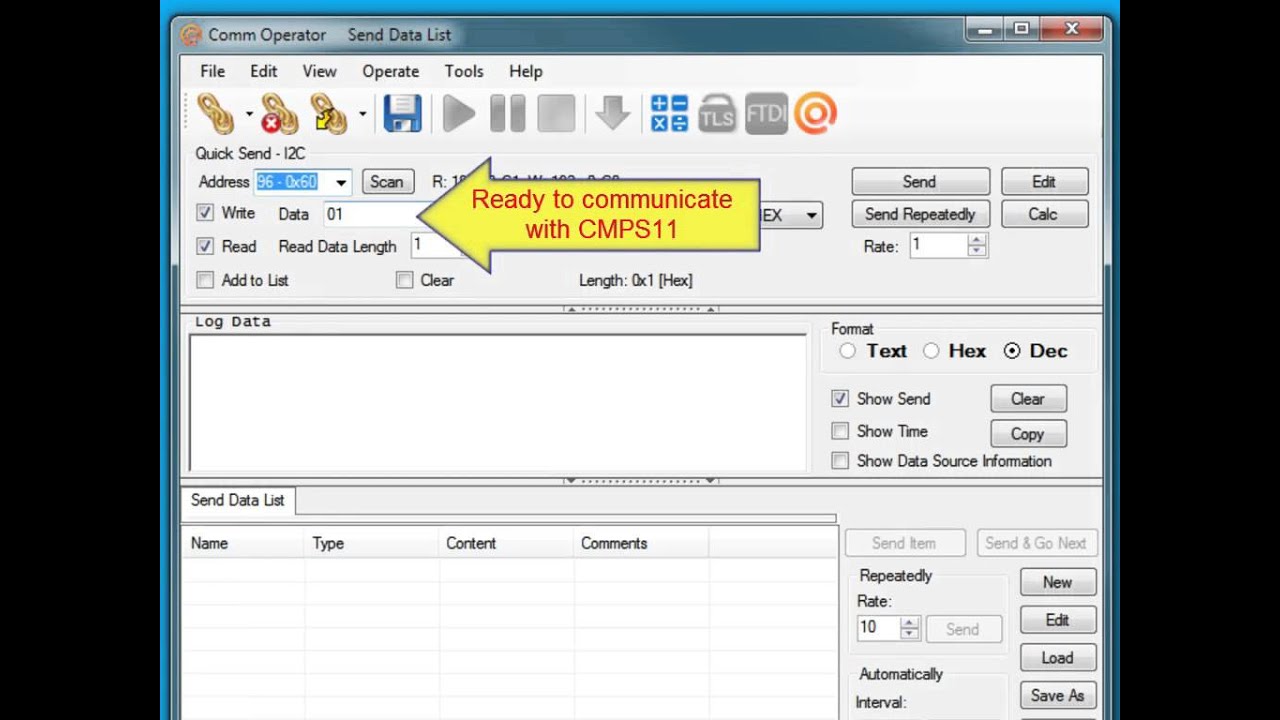Select the Dec format radio button
1280x720 pixels.
click(x=1012, y=351)
